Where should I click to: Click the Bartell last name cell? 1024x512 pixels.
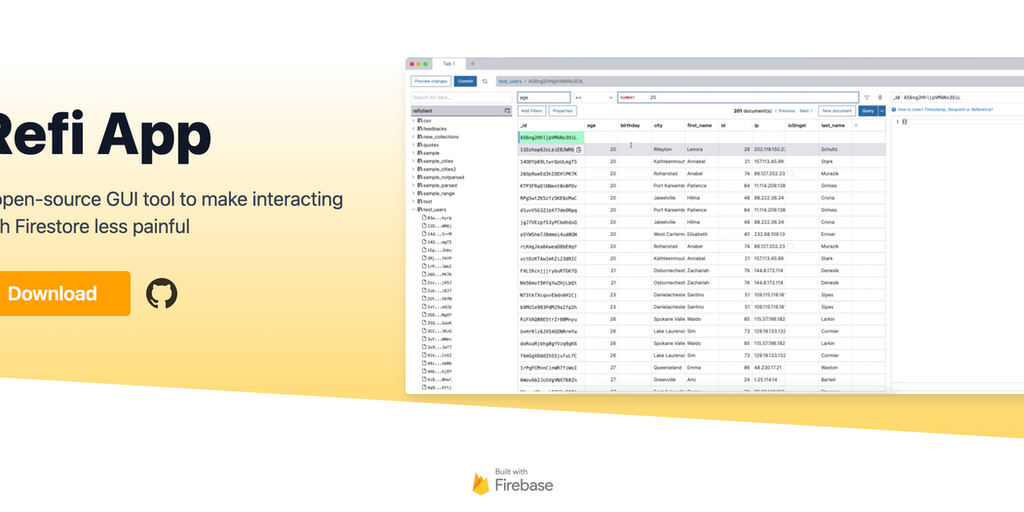pyautogui.click(x=835, y=379)
